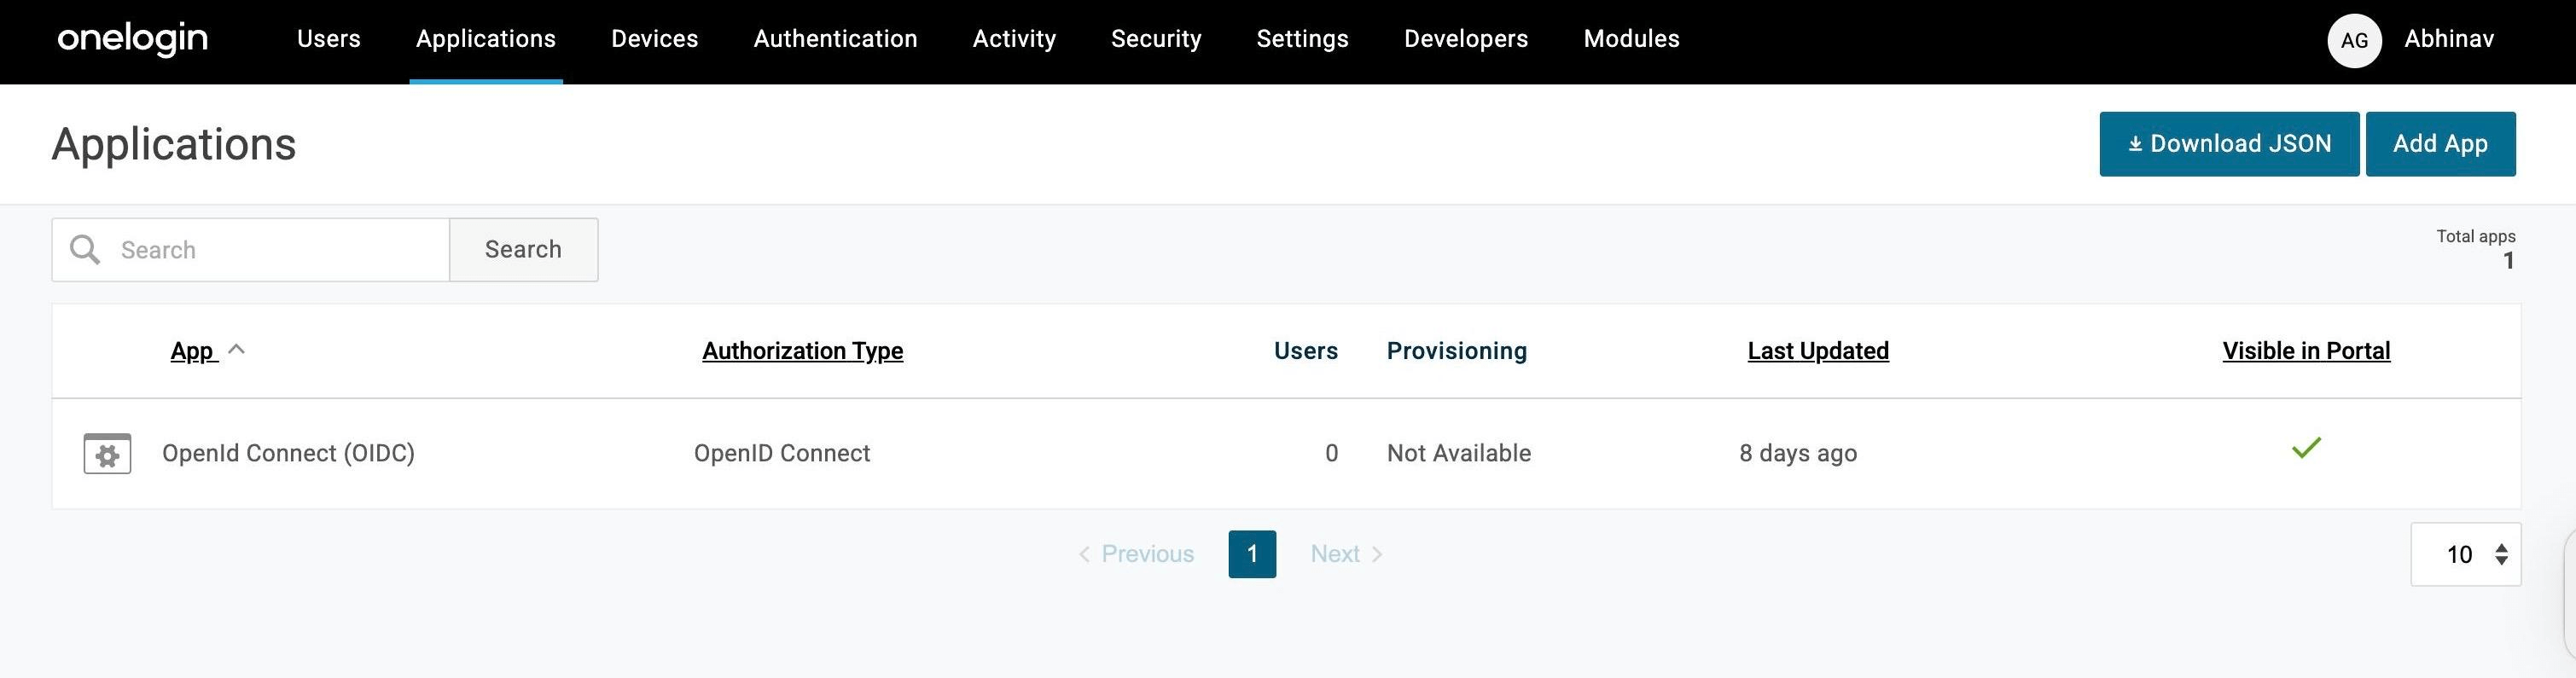Click the 8 days ago cell
Viewport: 2576px width, 678px height.
click(x=1798, y=453)
